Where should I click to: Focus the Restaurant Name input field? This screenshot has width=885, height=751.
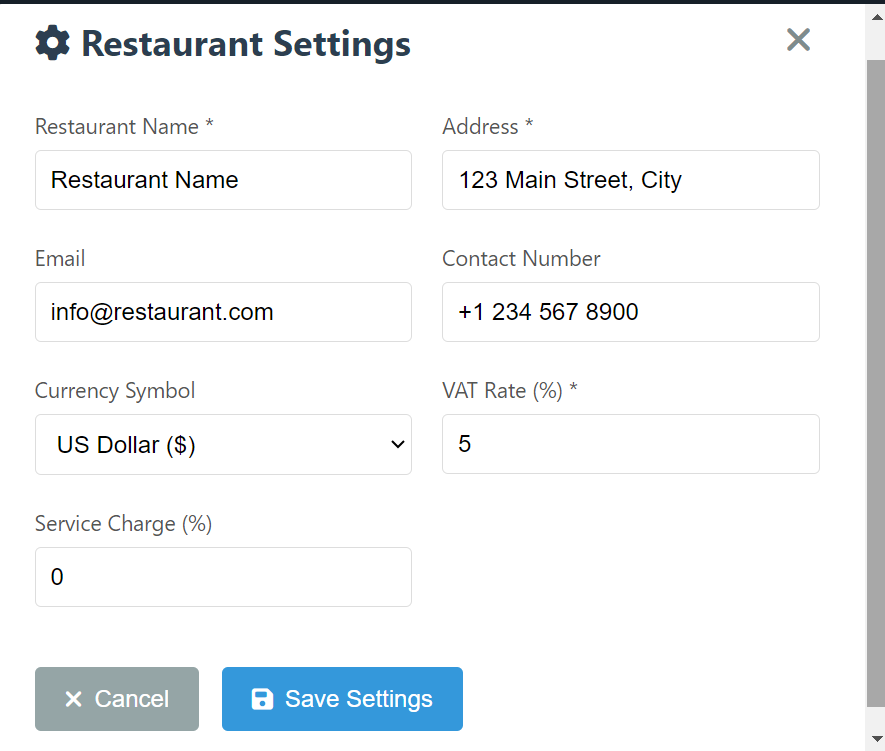tap(223, 180)
